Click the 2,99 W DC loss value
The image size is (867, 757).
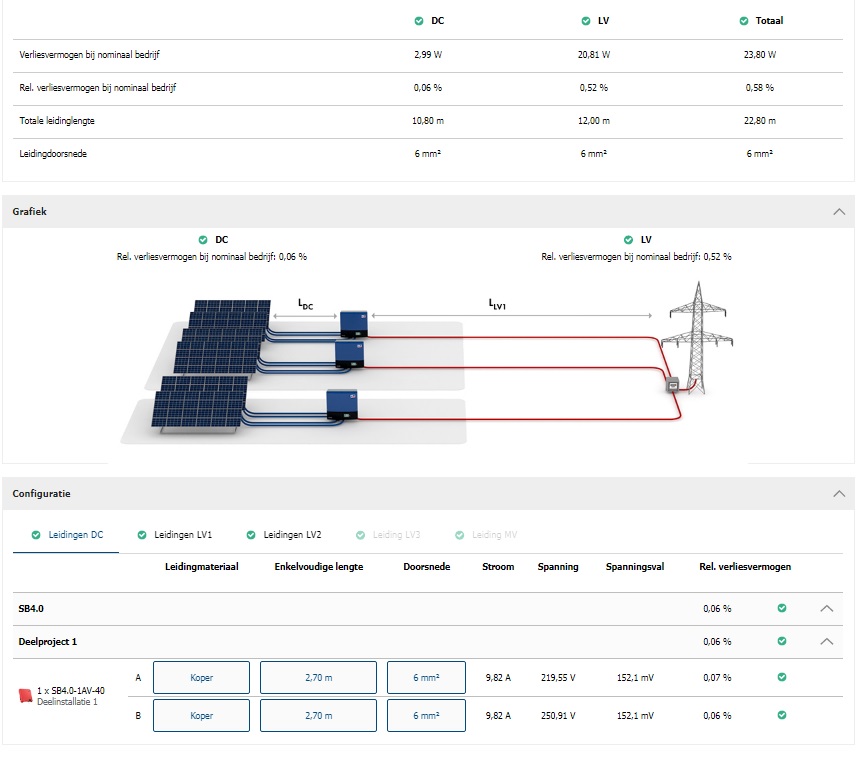[428, 55]
